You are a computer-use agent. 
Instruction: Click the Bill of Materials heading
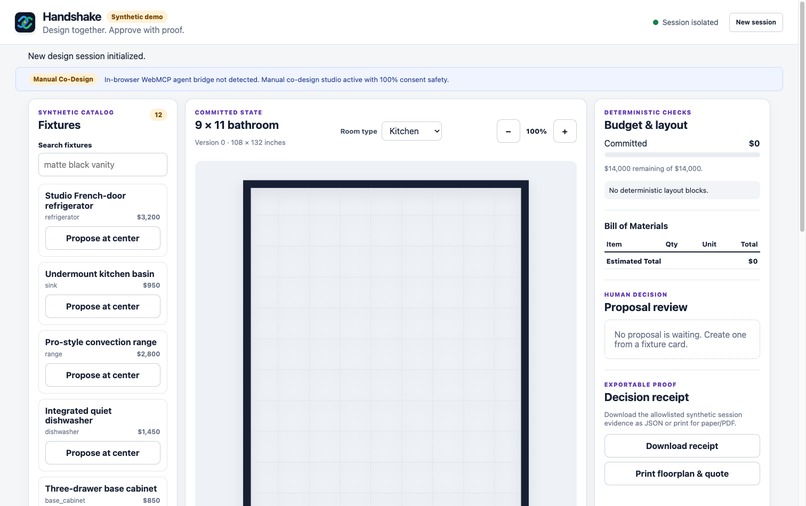click(636, 226)
